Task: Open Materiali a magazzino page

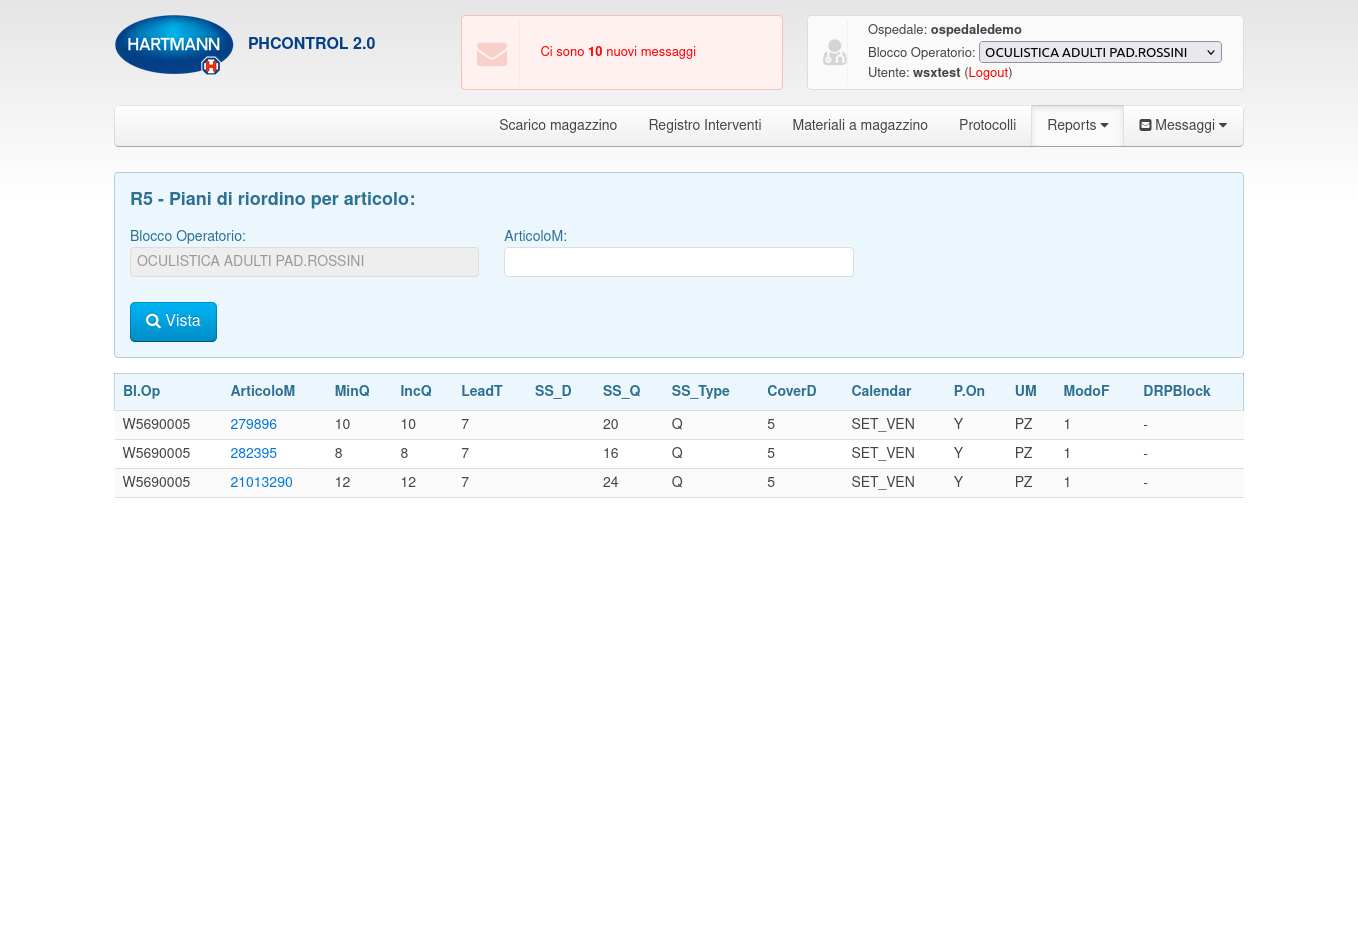Action: point(860,126)
